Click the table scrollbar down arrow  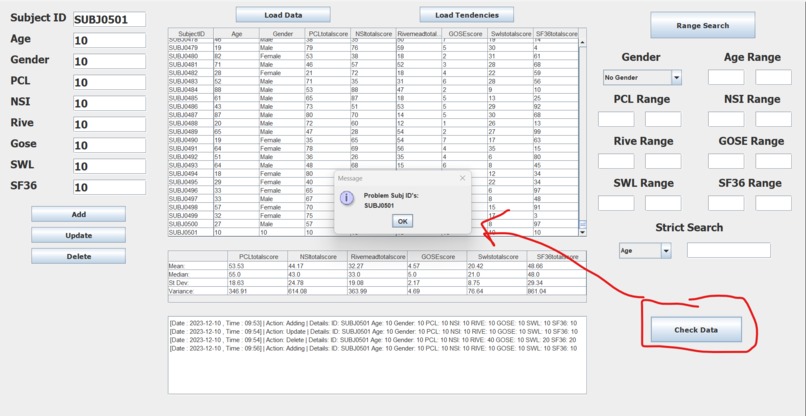[x=582, y=232]
